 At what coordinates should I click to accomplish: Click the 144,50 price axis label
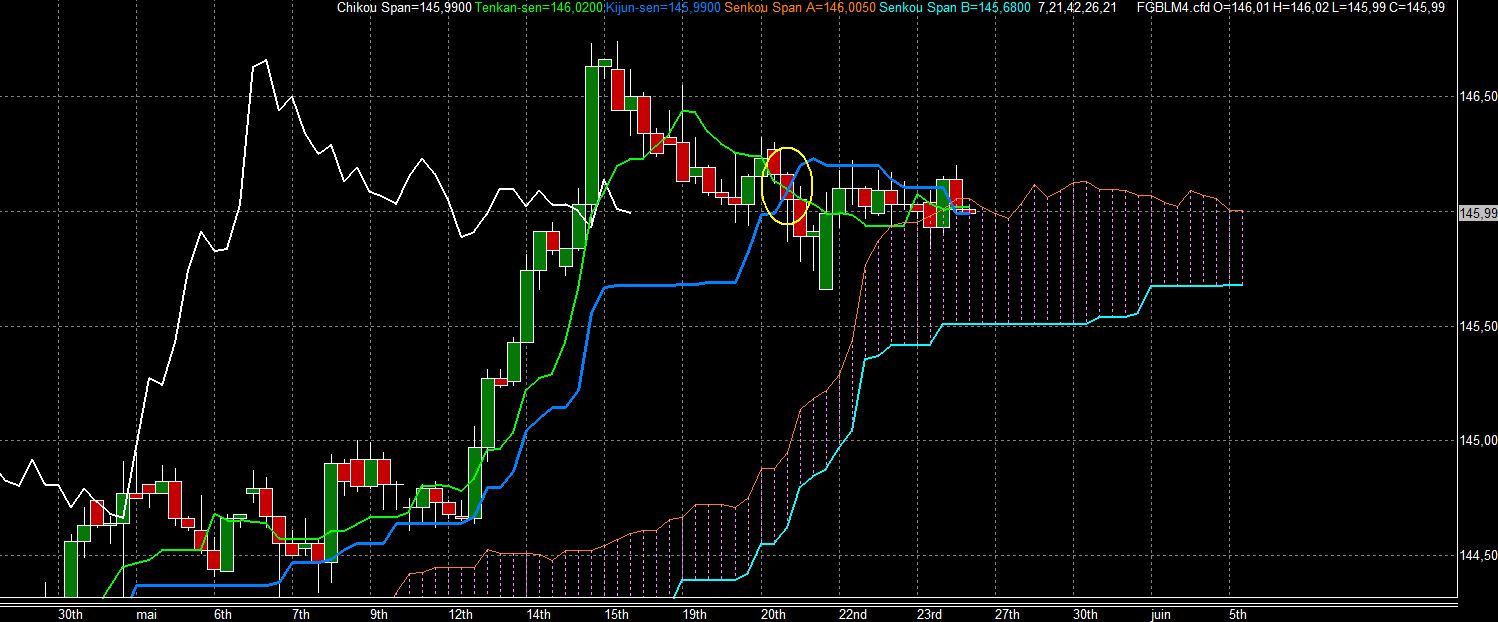(1478, 556)
